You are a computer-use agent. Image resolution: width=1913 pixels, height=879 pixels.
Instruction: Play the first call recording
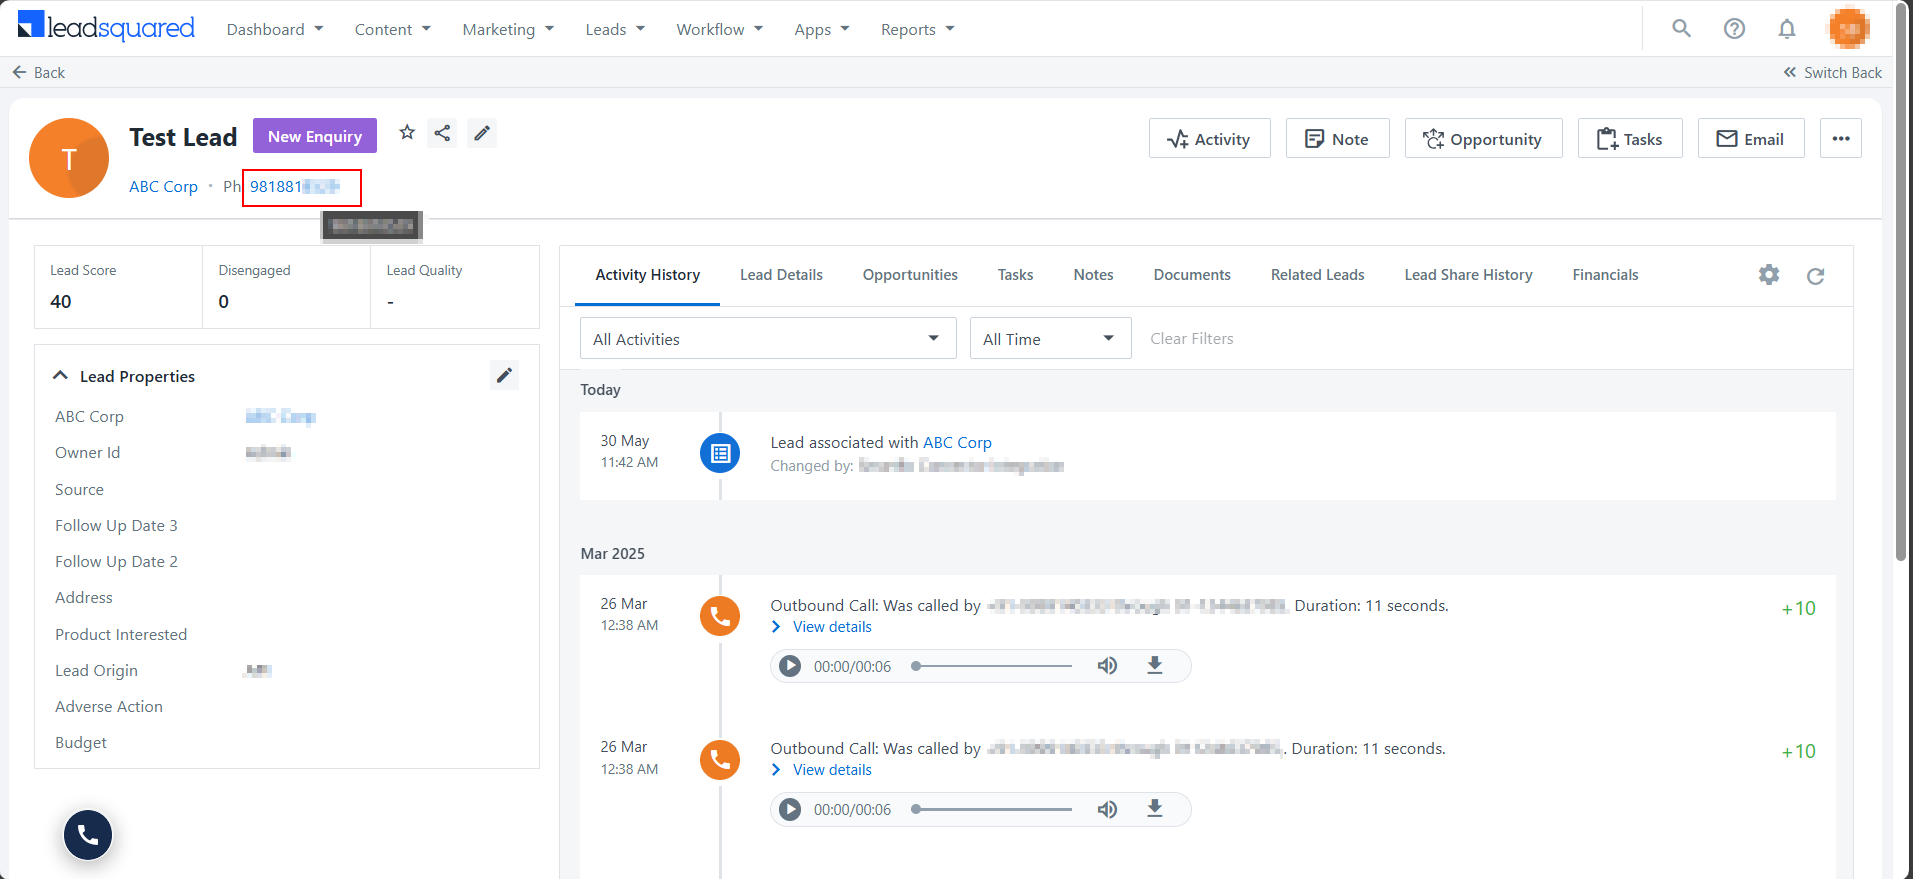coord(790,666)
